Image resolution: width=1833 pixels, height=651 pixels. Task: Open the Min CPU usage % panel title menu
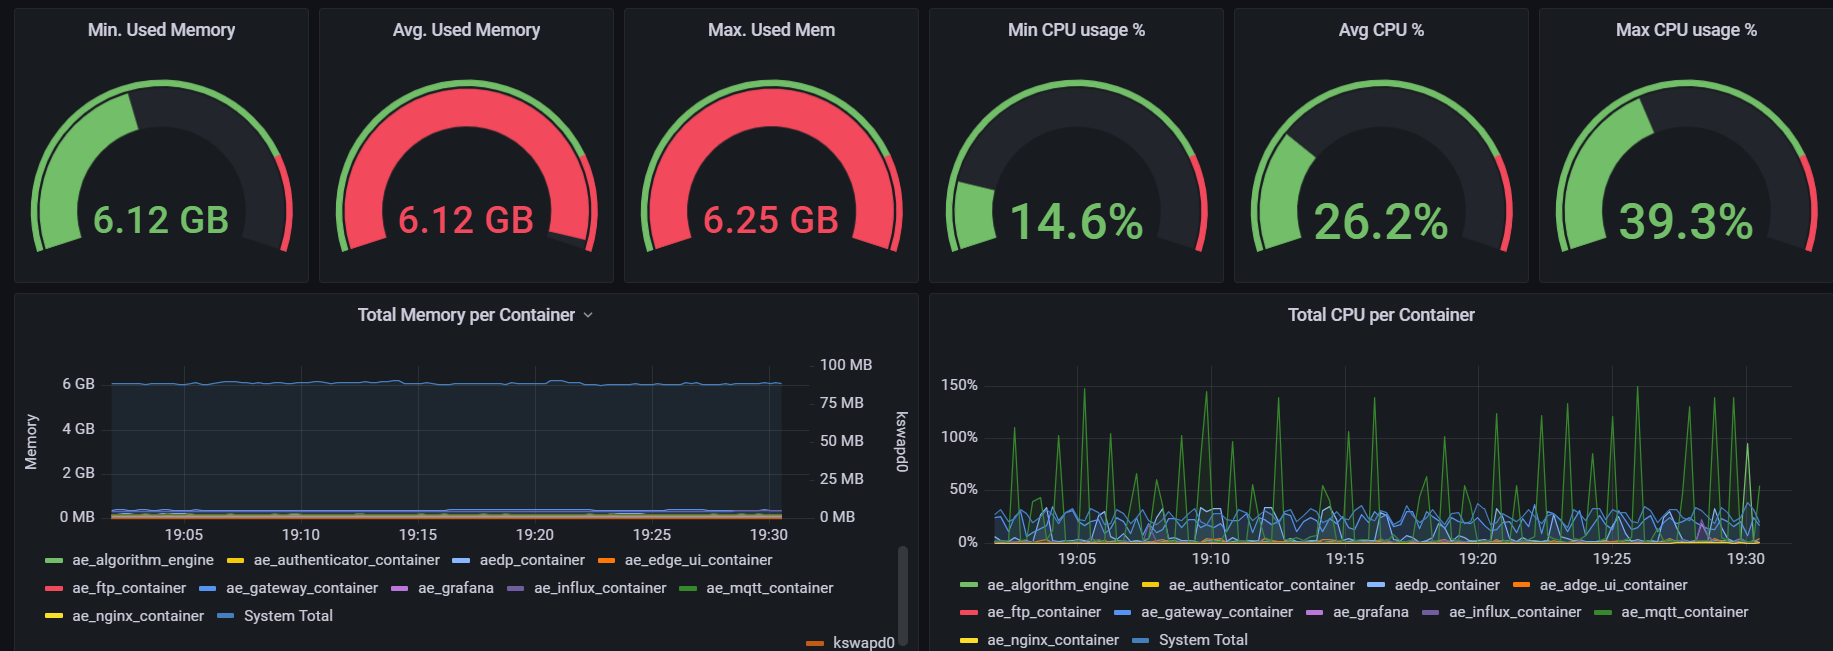tap(1076, 30)
